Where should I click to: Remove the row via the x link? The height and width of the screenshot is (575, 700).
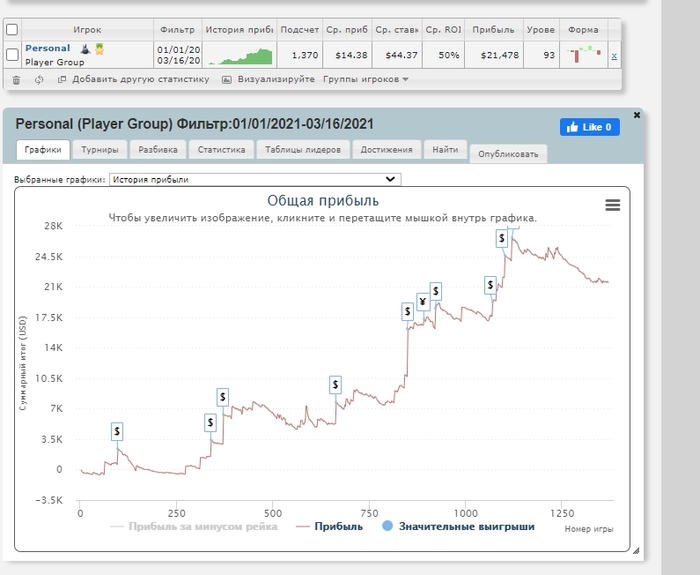click(614, 56)
